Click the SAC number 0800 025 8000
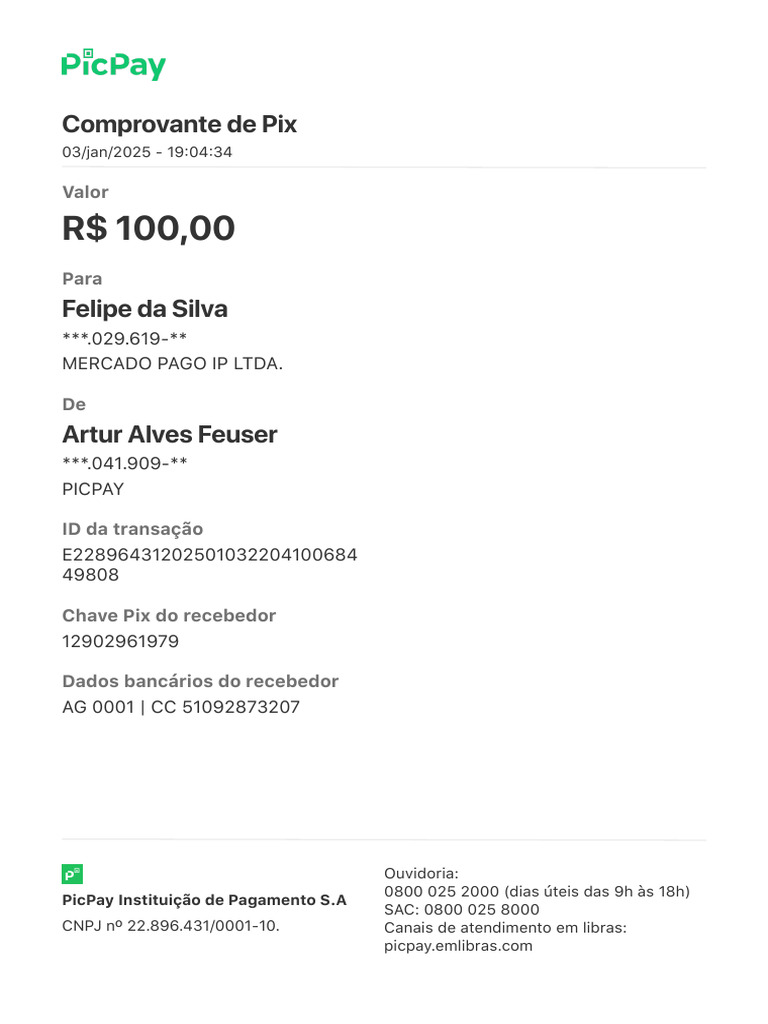 click(481, 910)
